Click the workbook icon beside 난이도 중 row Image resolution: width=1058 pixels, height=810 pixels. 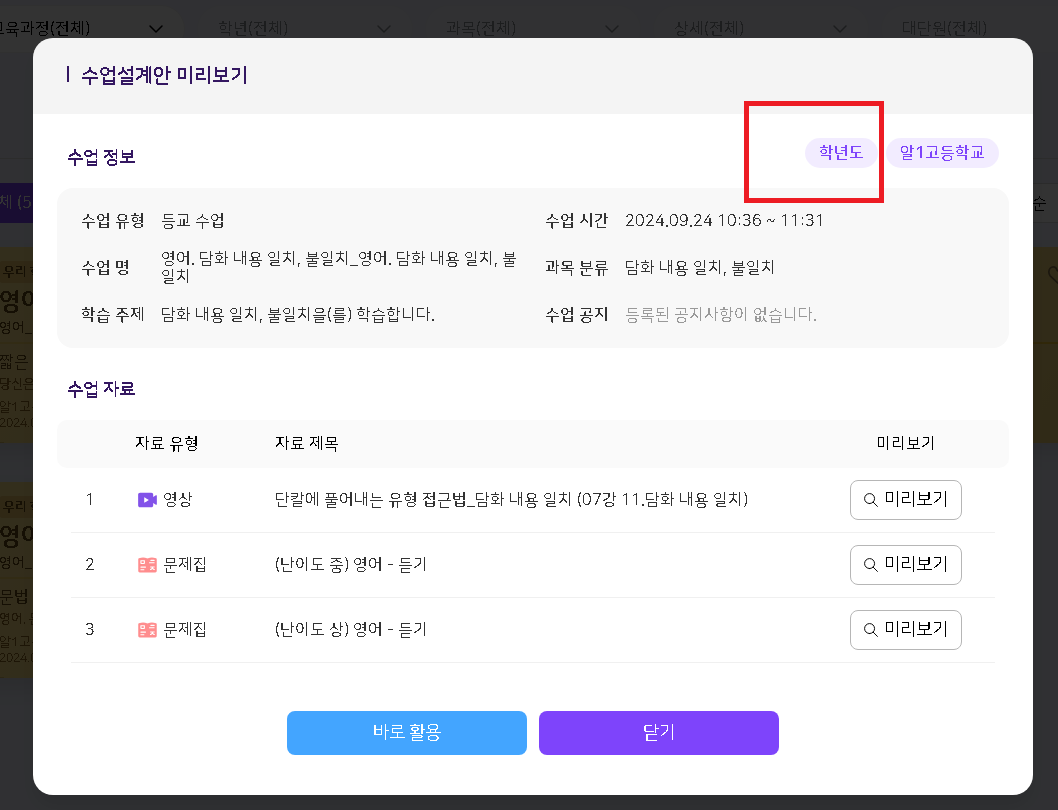click(x=147, y=565)
